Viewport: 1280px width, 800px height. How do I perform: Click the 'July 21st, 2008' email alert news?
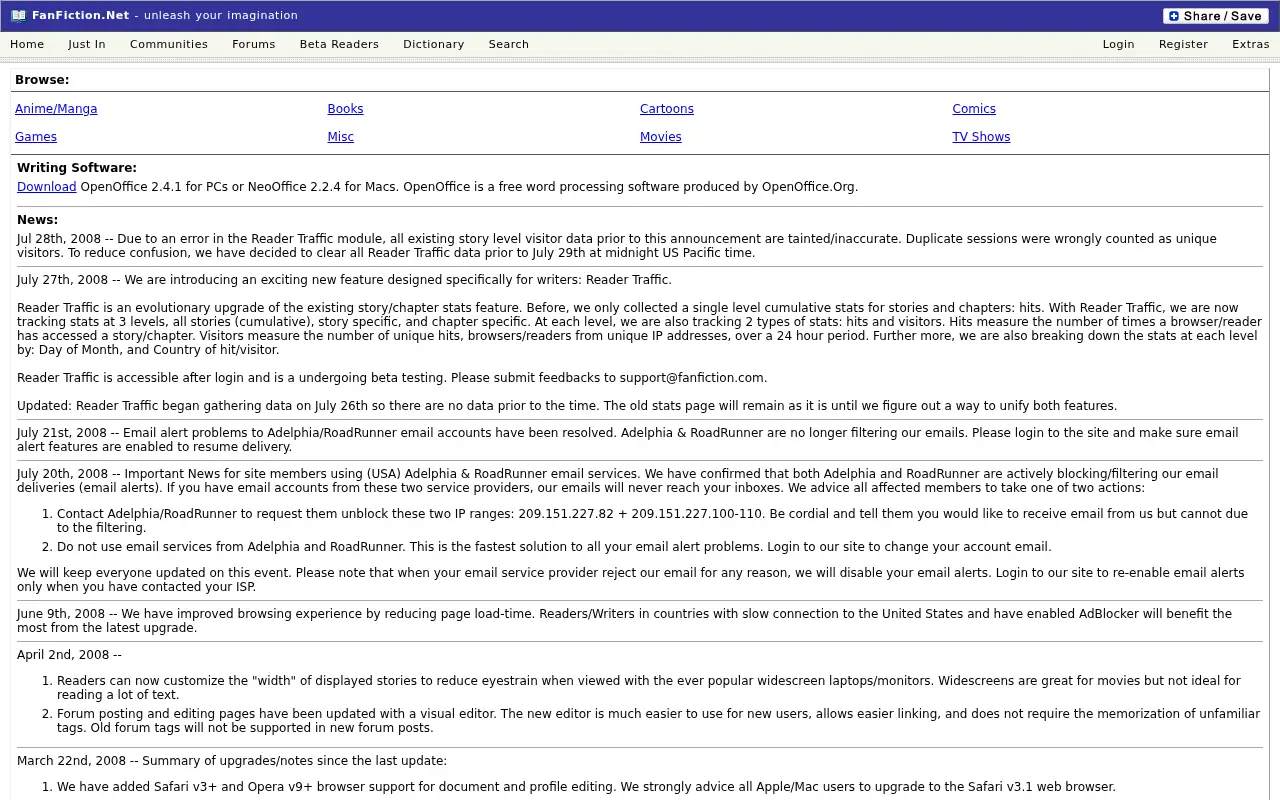[x=627, y=440]
